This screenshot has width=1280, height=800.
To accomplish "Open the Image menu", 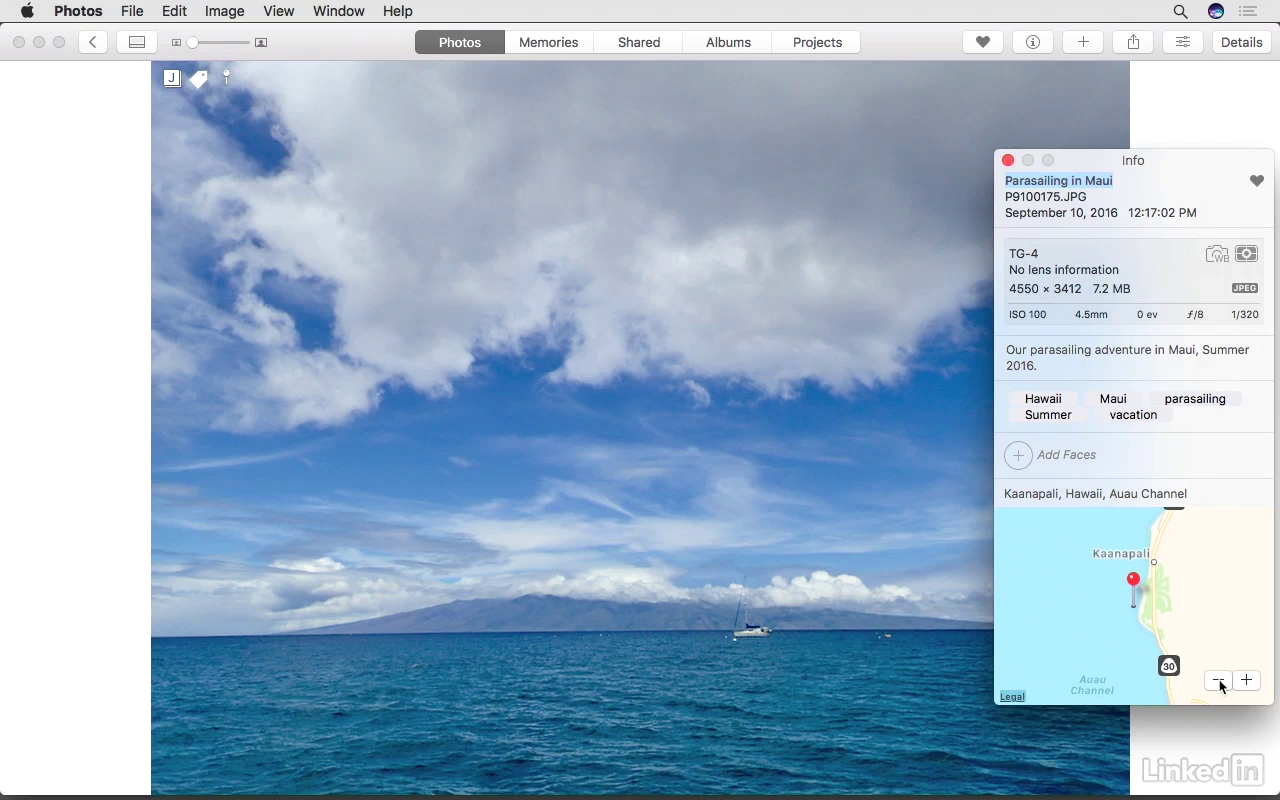I will click(224, 11).
